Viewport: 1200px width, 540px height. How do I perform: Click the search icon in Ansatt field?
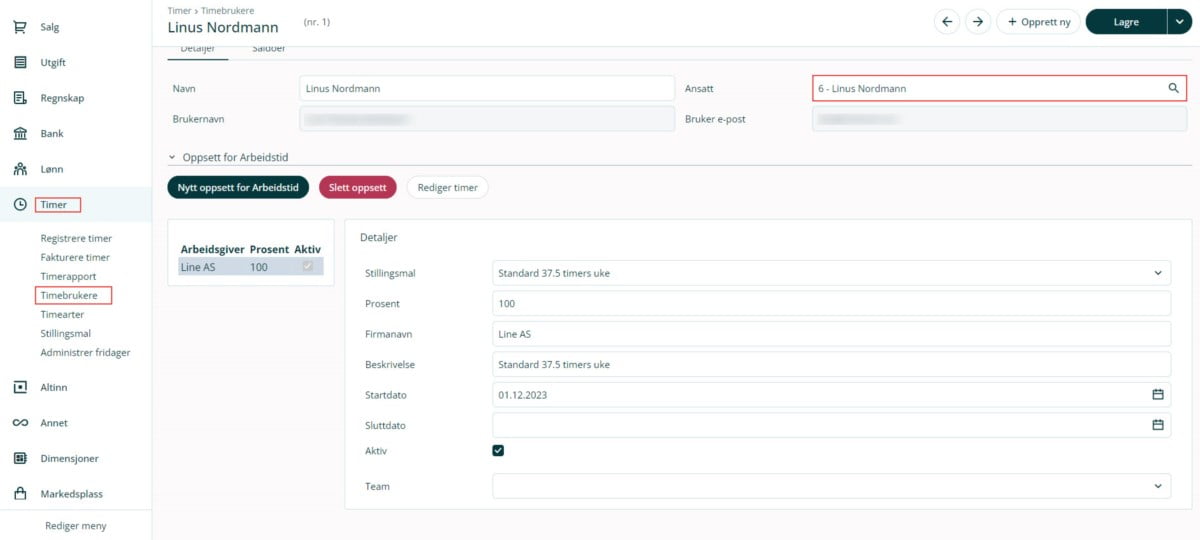[x=1173, y=88]
